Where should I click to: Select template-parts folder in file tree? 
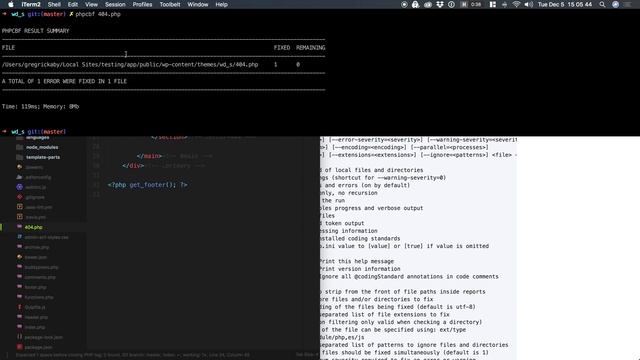pos(43,157)
